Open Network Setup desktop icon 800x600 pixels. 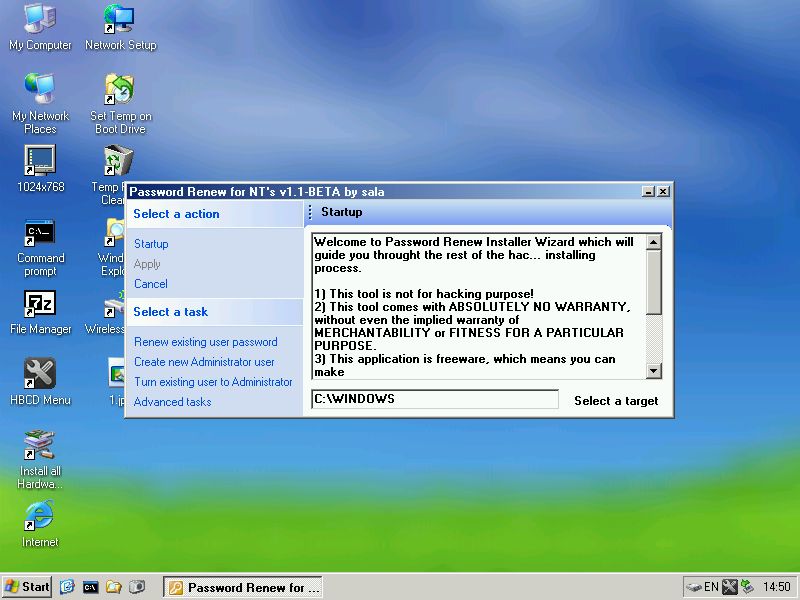coord(120,27)
